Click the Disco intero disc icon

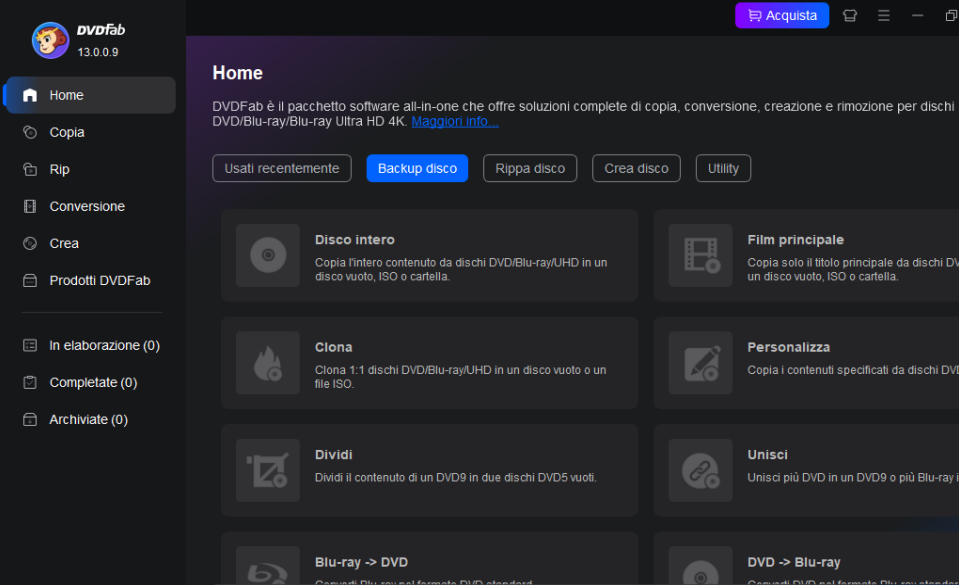pos(268,255)
